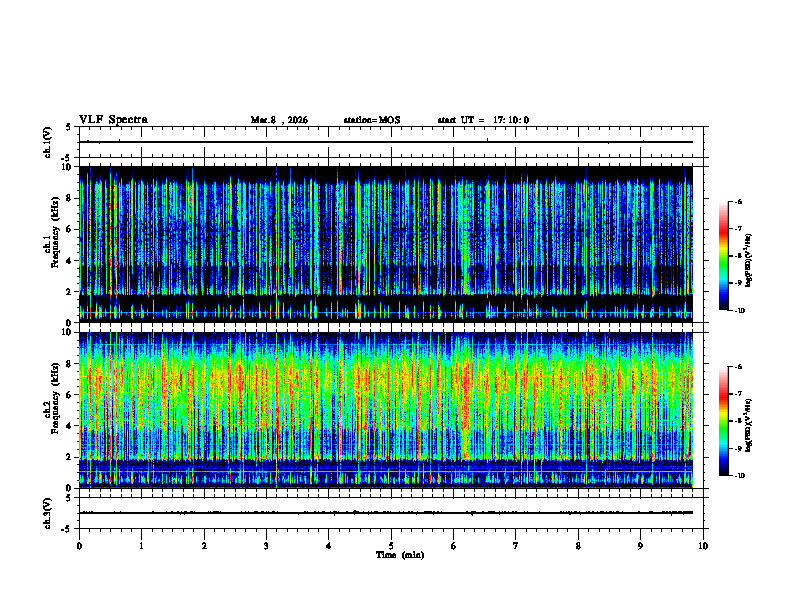Screen dimensions: 792x612
Task: Click time axis tick label "3"
Action: [266, 546]
